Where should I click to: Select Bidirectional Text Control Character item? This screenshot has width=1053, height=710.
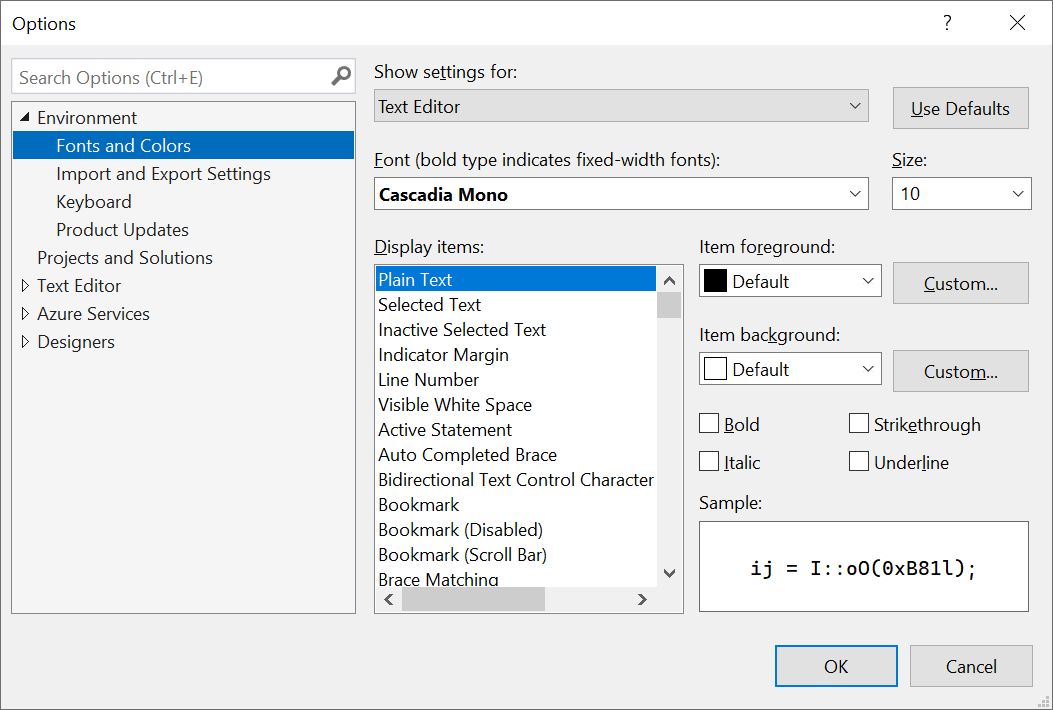516,480
